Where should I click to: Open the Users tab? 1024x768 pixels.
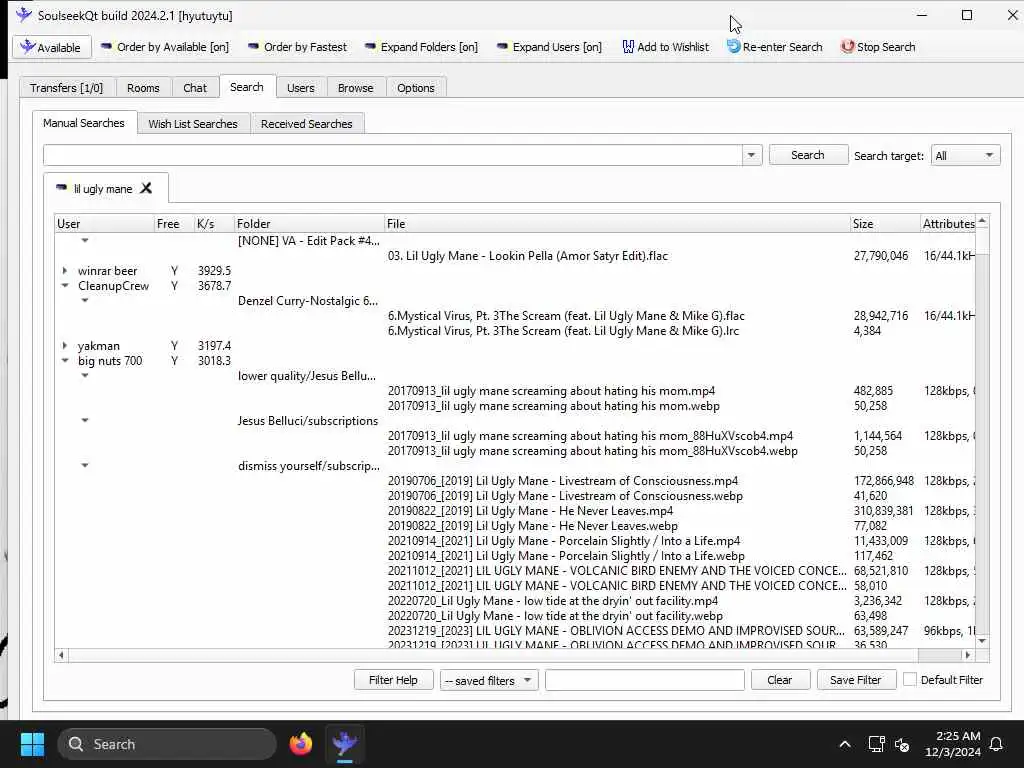point(300,88)
